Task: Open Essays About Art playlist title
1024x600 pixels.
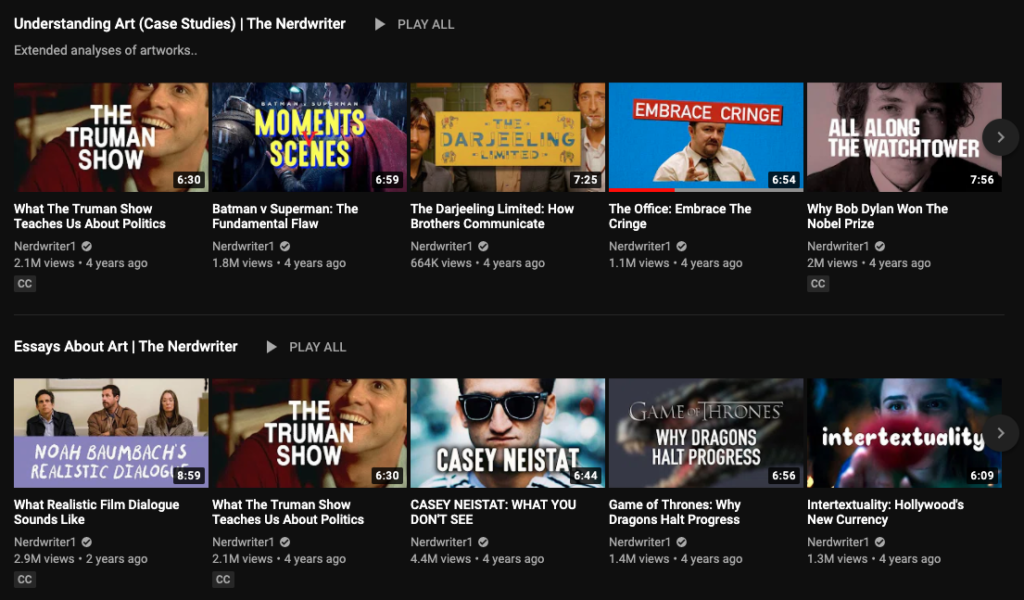Action: (x=125, y=346)
